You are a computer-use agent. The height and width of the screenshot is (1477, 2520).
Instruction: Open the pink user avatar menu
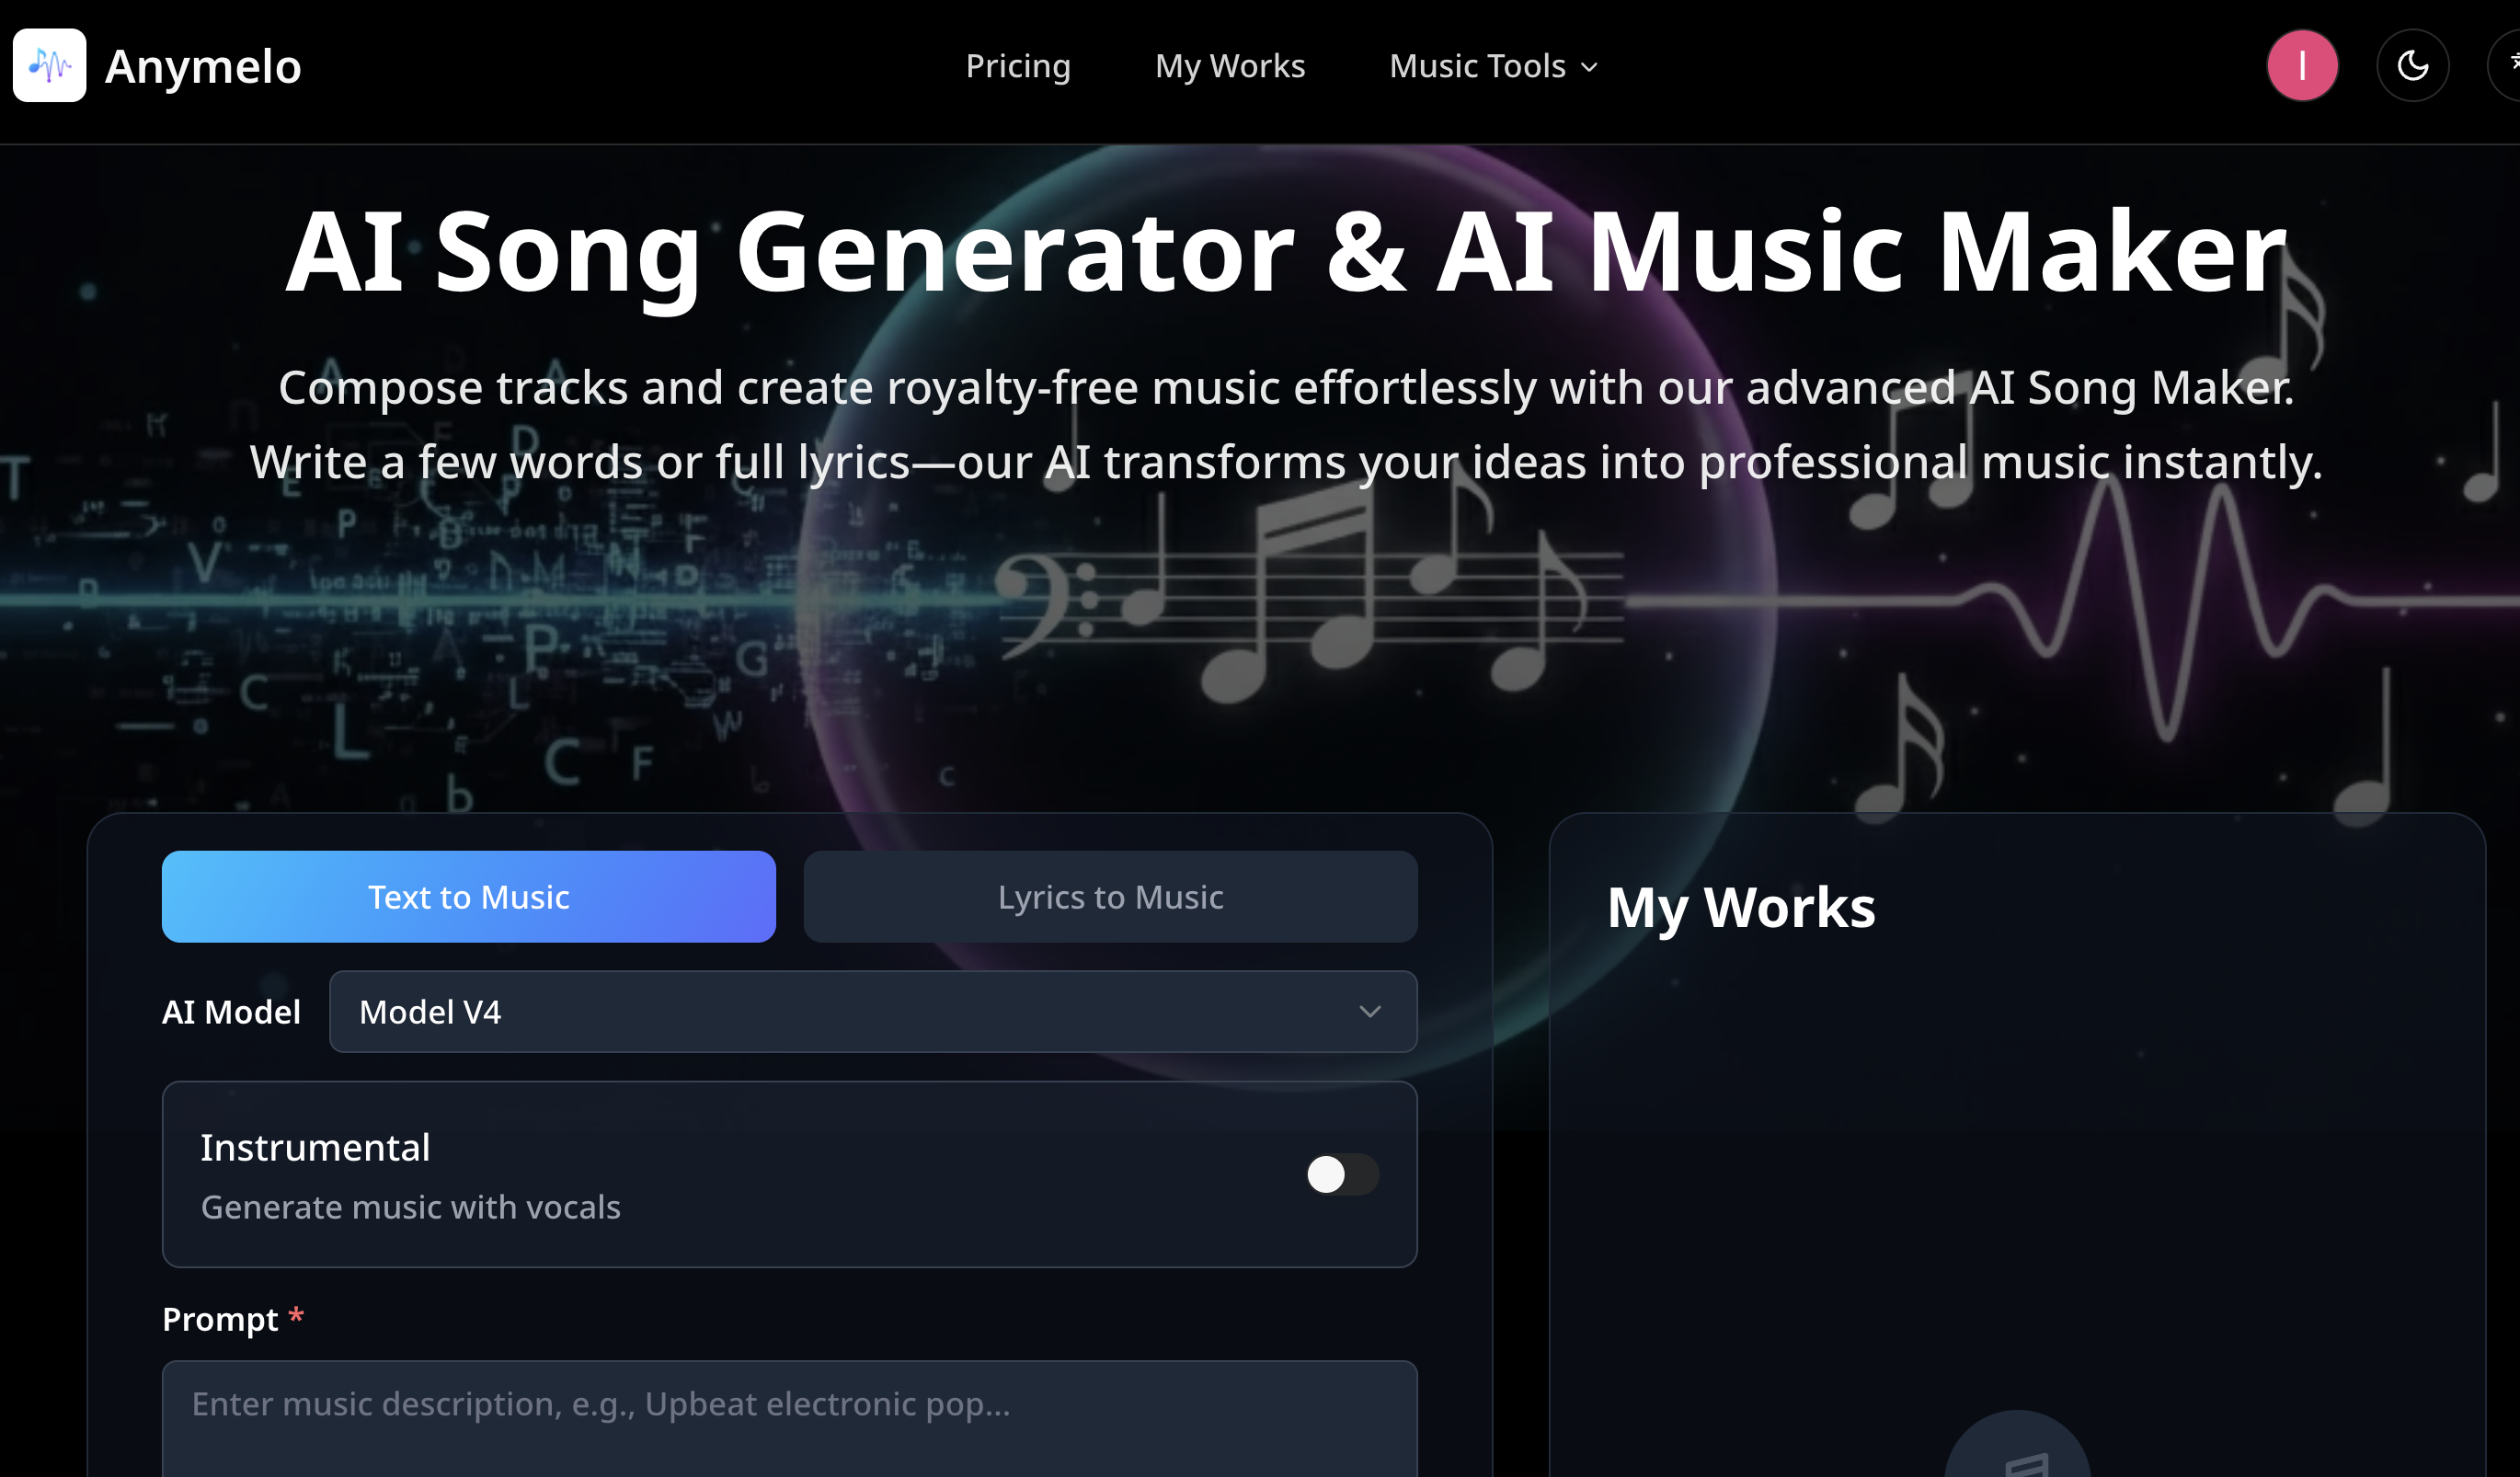pos(2302,66)
